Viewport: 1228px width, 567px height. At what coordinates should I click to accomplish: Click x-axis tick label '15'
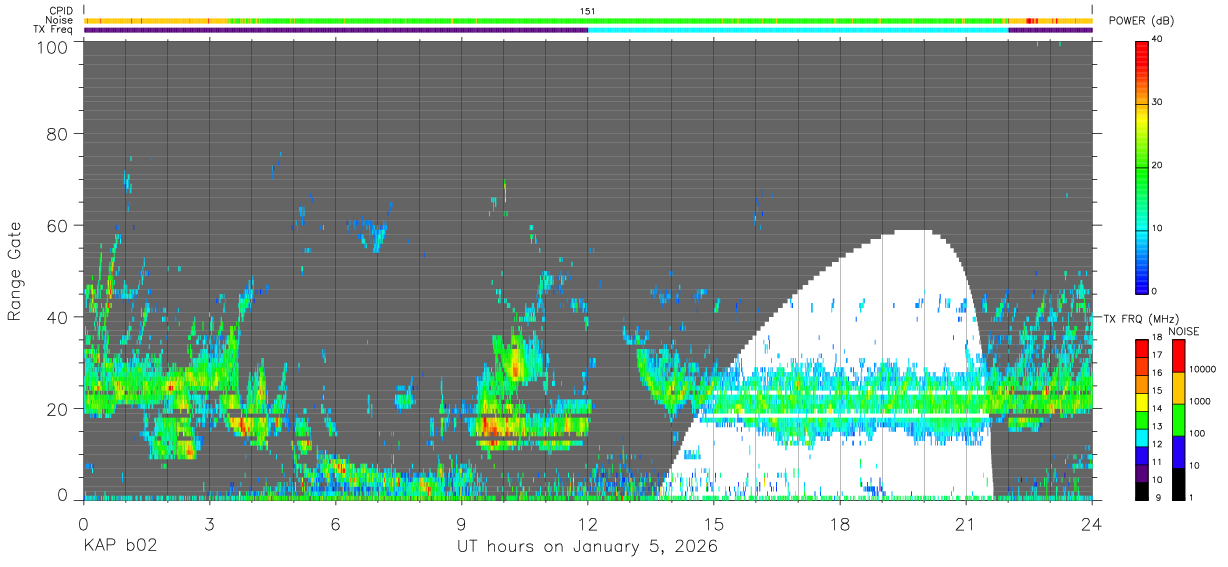point(713,525)
